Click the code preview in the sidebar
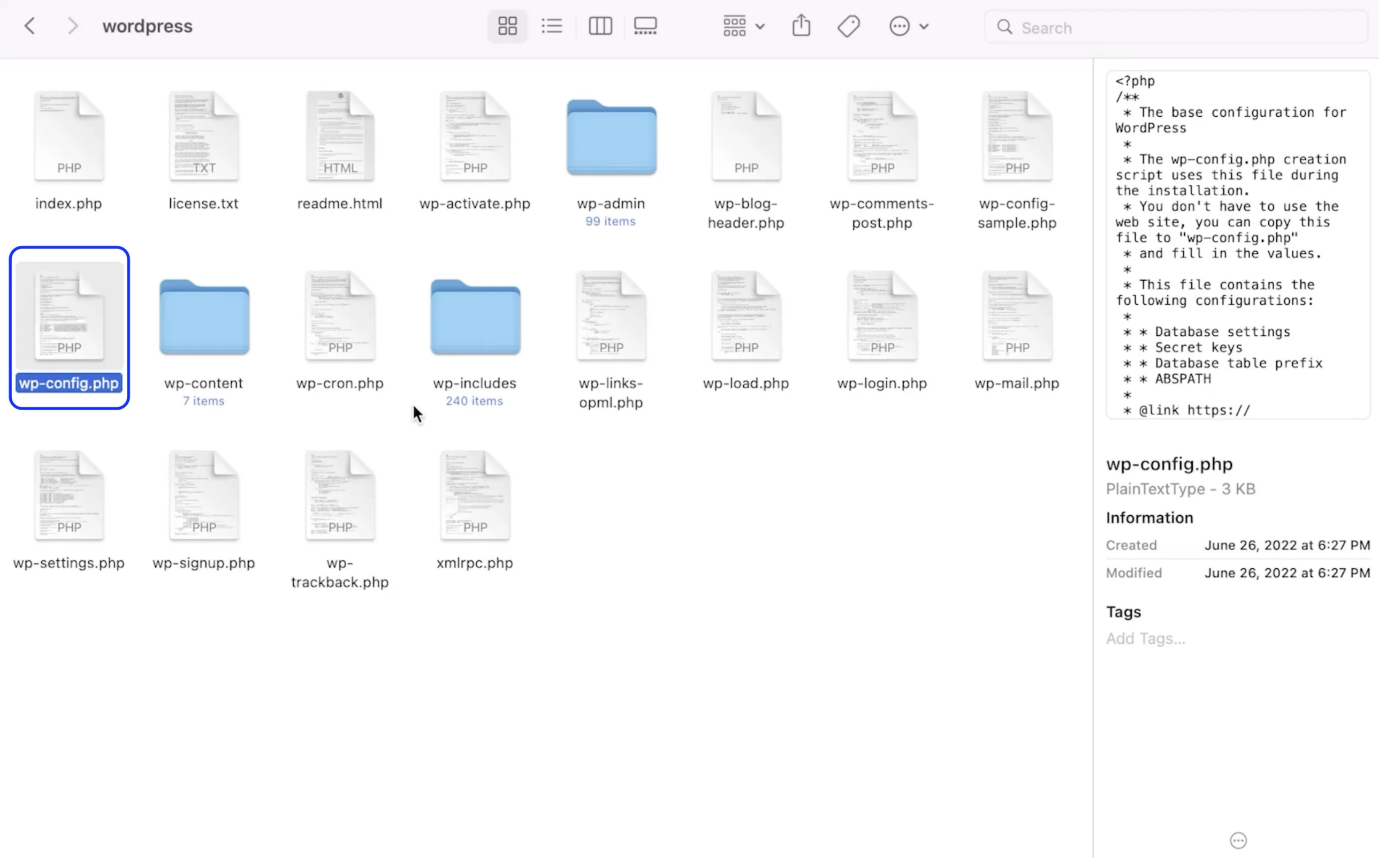Screen dimensions: 1379x858 1238,244
